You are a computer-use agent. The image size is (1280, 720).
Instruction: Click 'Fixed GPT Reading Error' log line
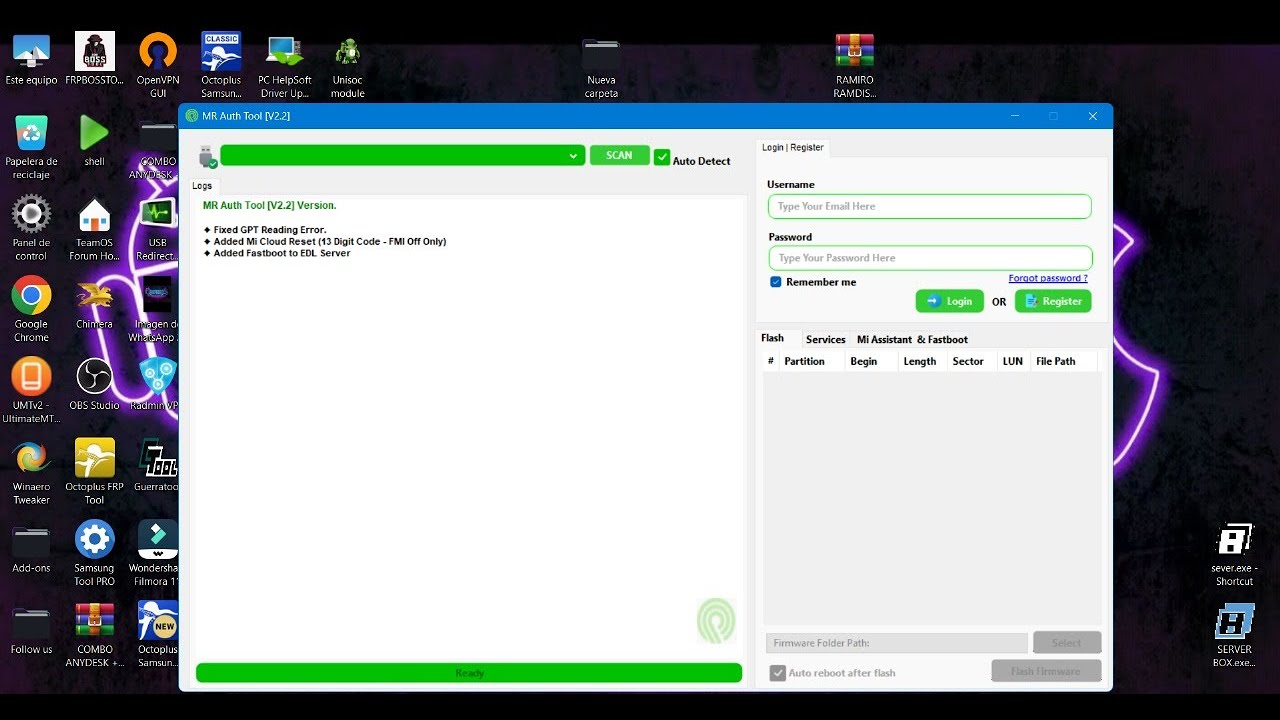tap(265, 230)
